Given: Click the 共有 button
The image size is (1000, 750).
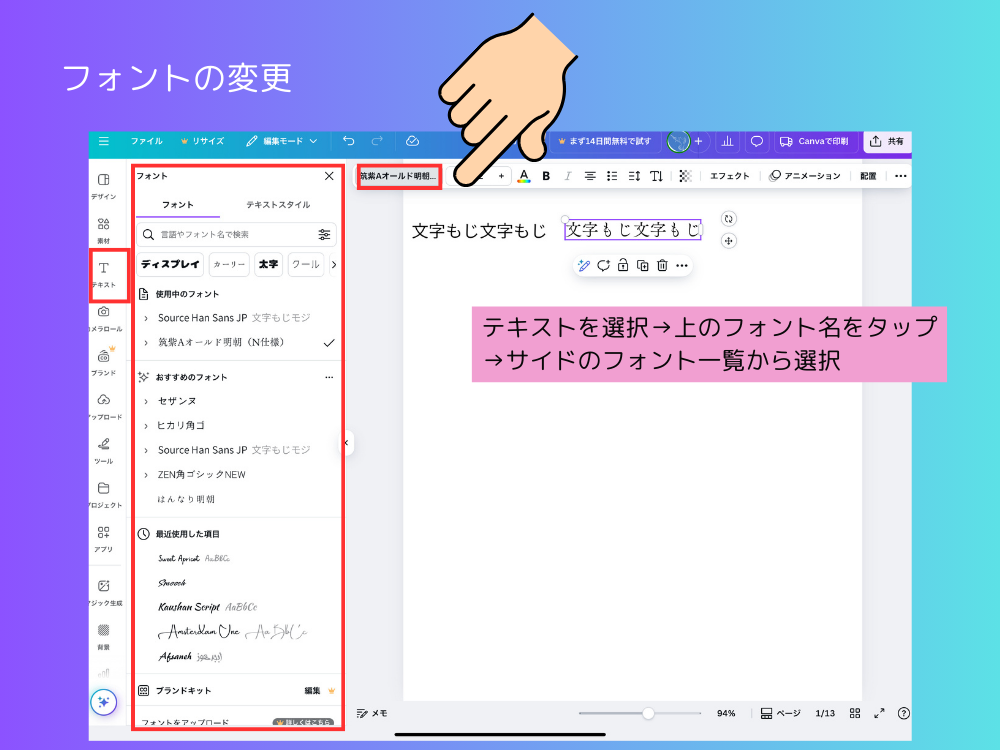Looking at the screenshot, I should [x=887, y=141].
